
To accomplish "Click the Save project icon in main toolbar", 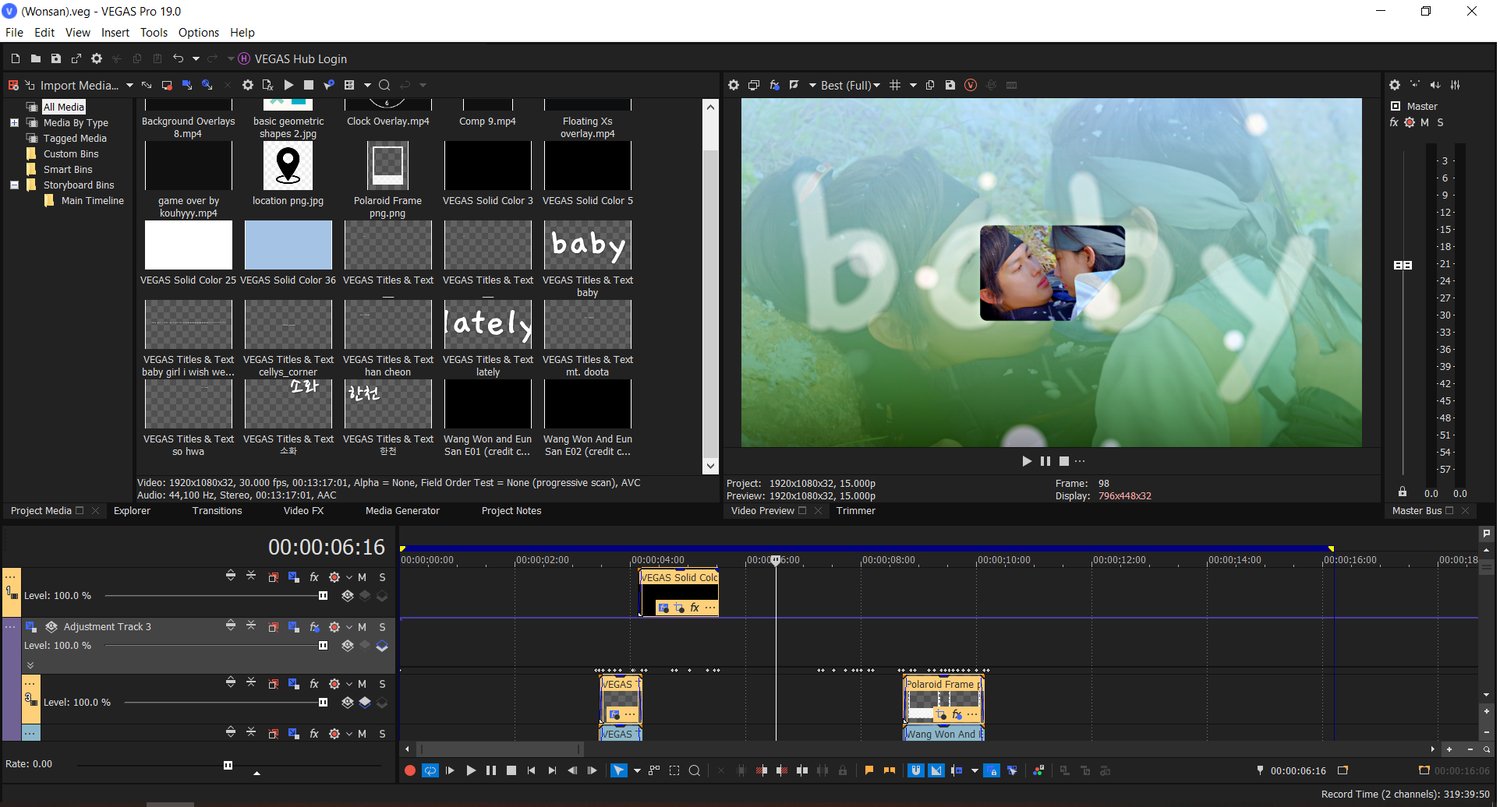I will 55,59.
